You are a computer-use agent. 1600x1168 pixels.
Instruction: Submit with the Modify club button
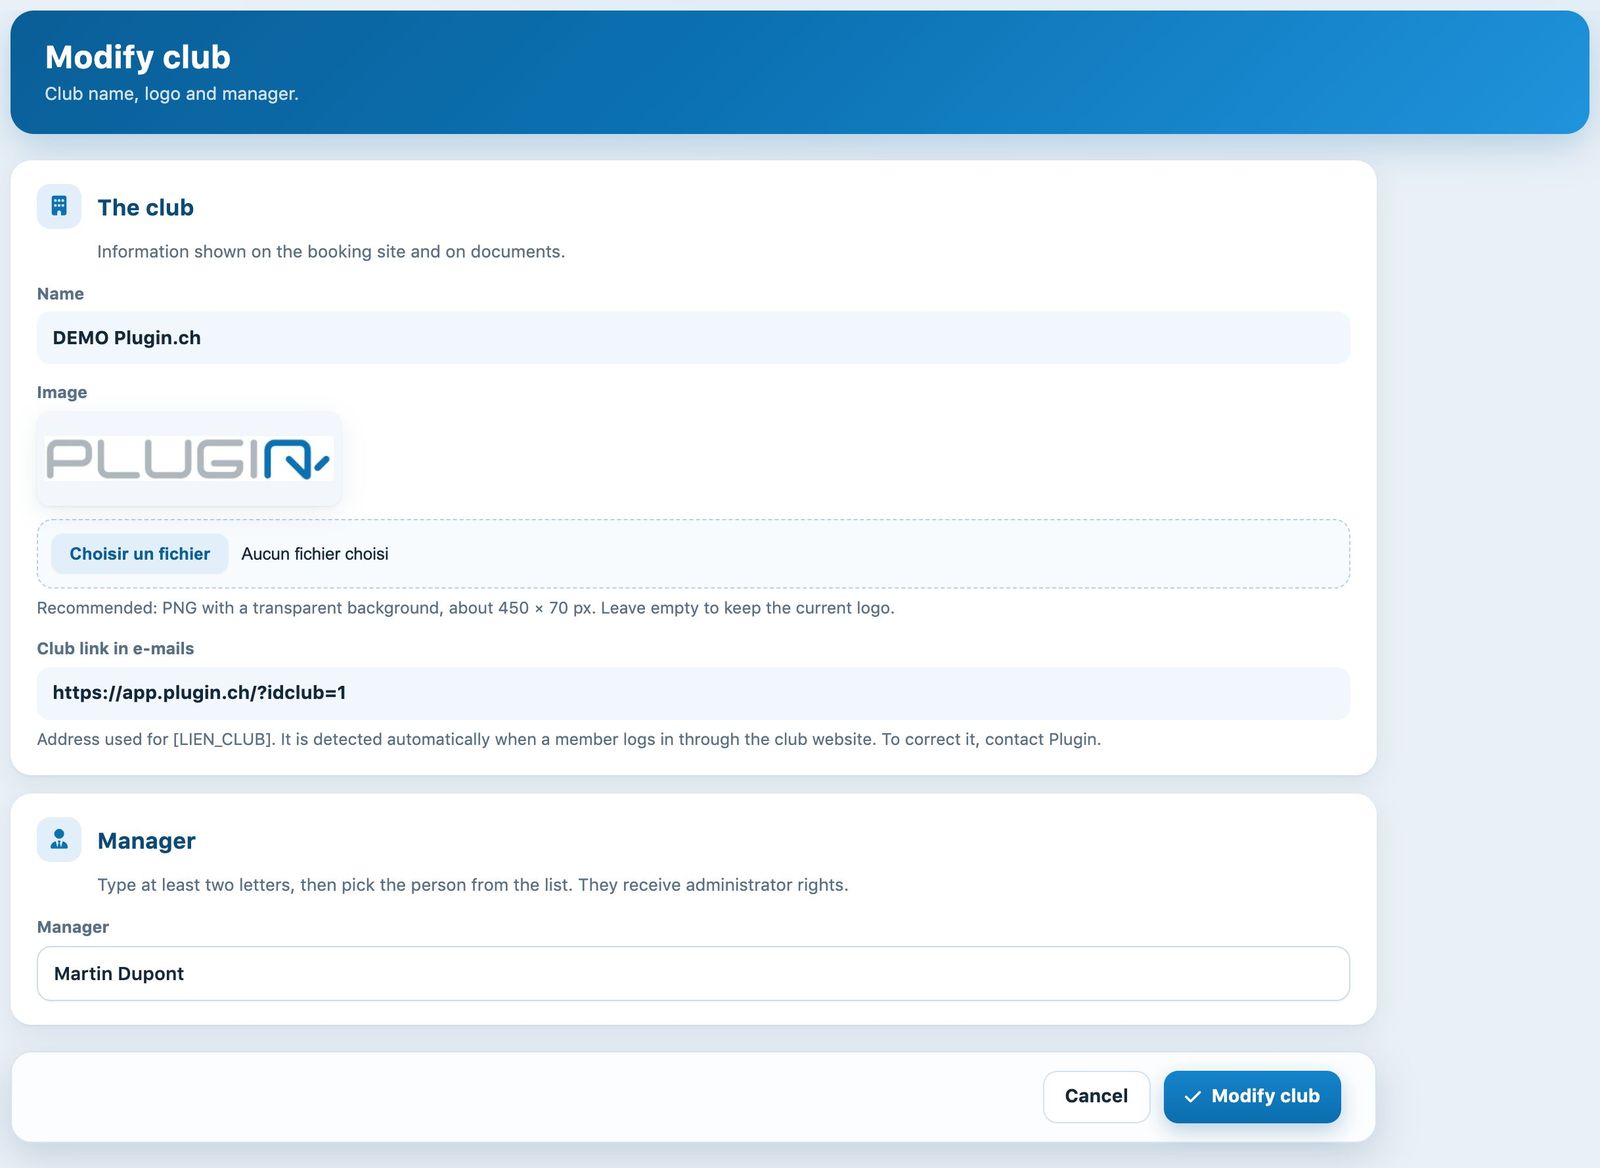coord(1252,1097)
